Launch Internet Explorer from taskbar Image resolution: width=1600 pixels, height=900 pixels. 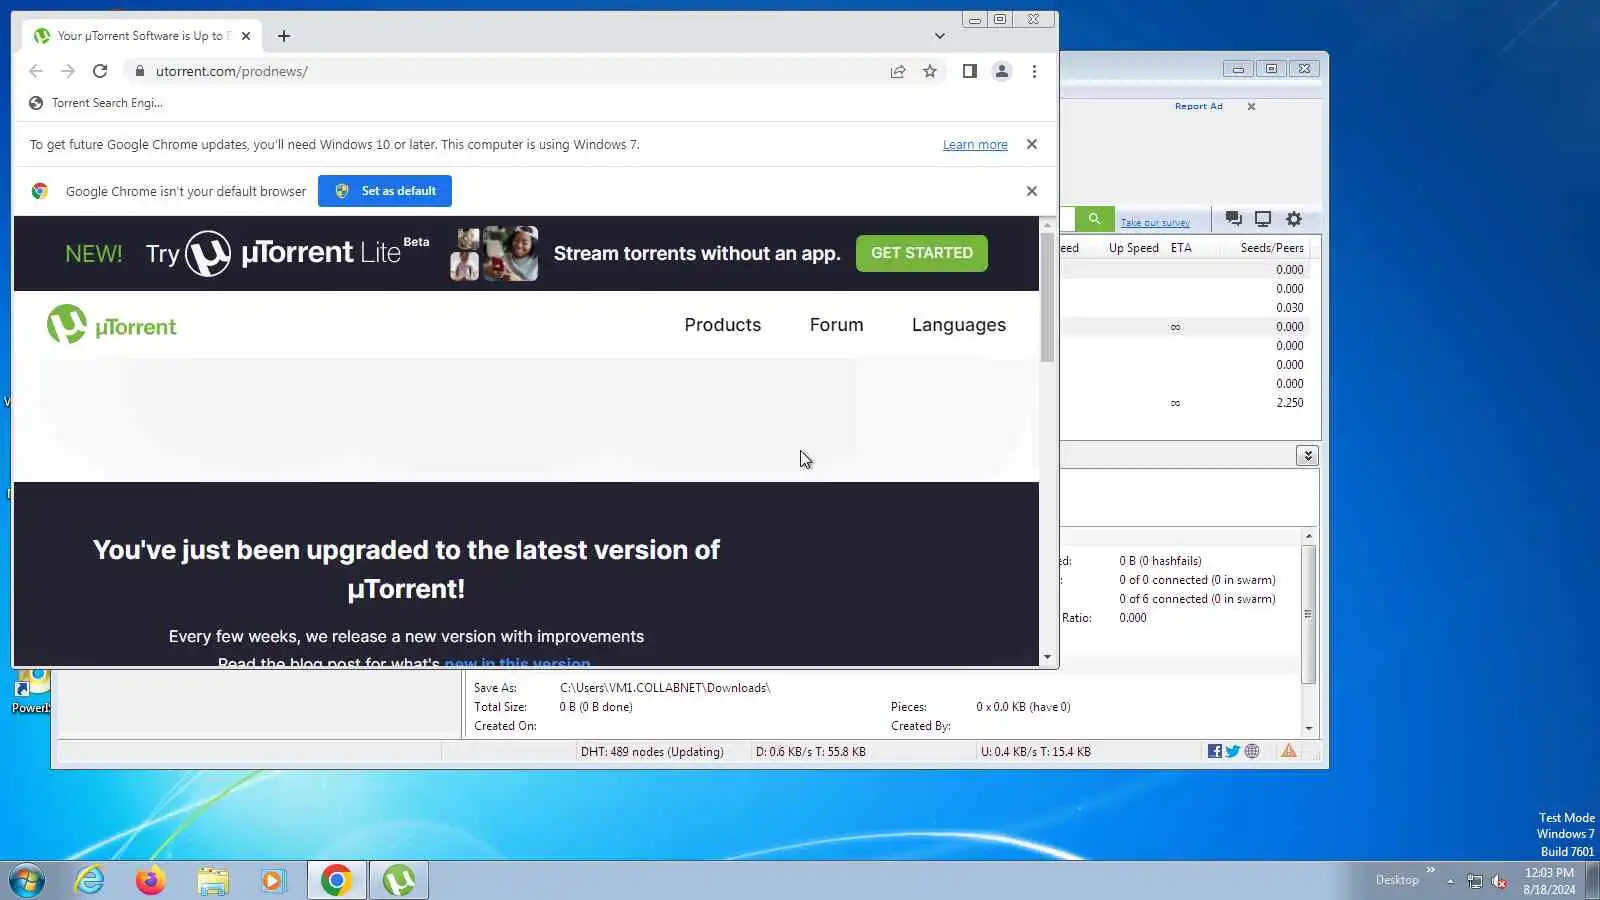coord(90,881)
